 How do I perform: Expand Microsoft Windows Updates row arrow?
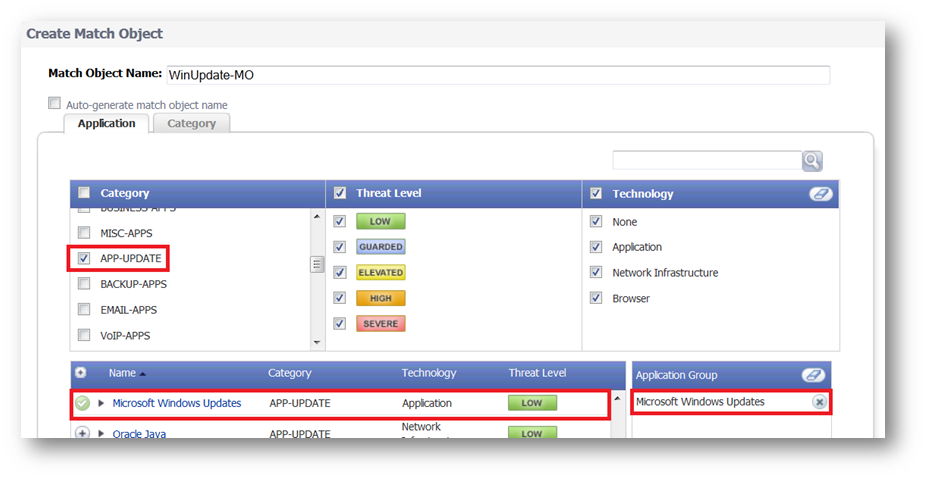click(101, 403)
